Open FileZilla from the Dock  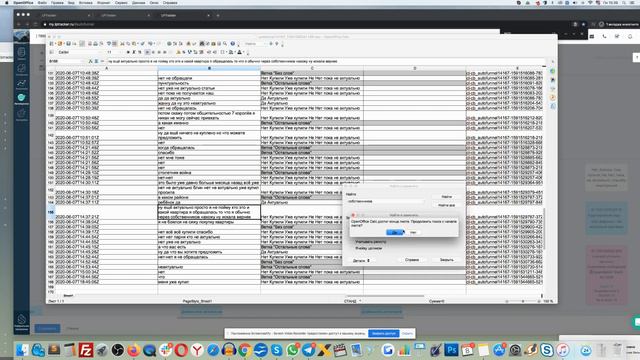point(86,350)
